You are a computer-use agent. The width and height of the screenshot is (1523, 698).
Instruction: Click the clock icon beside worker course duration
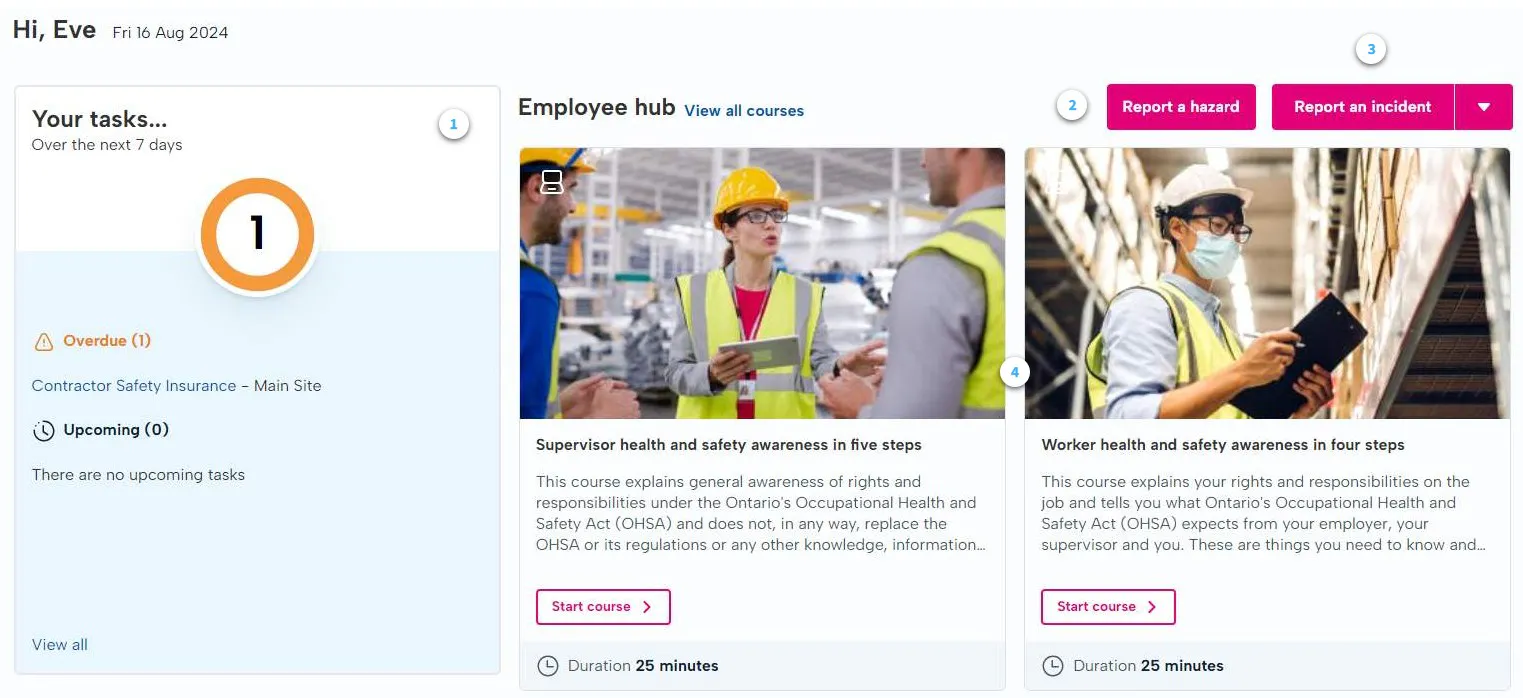pyautogui.click(x=1053, y=666)
